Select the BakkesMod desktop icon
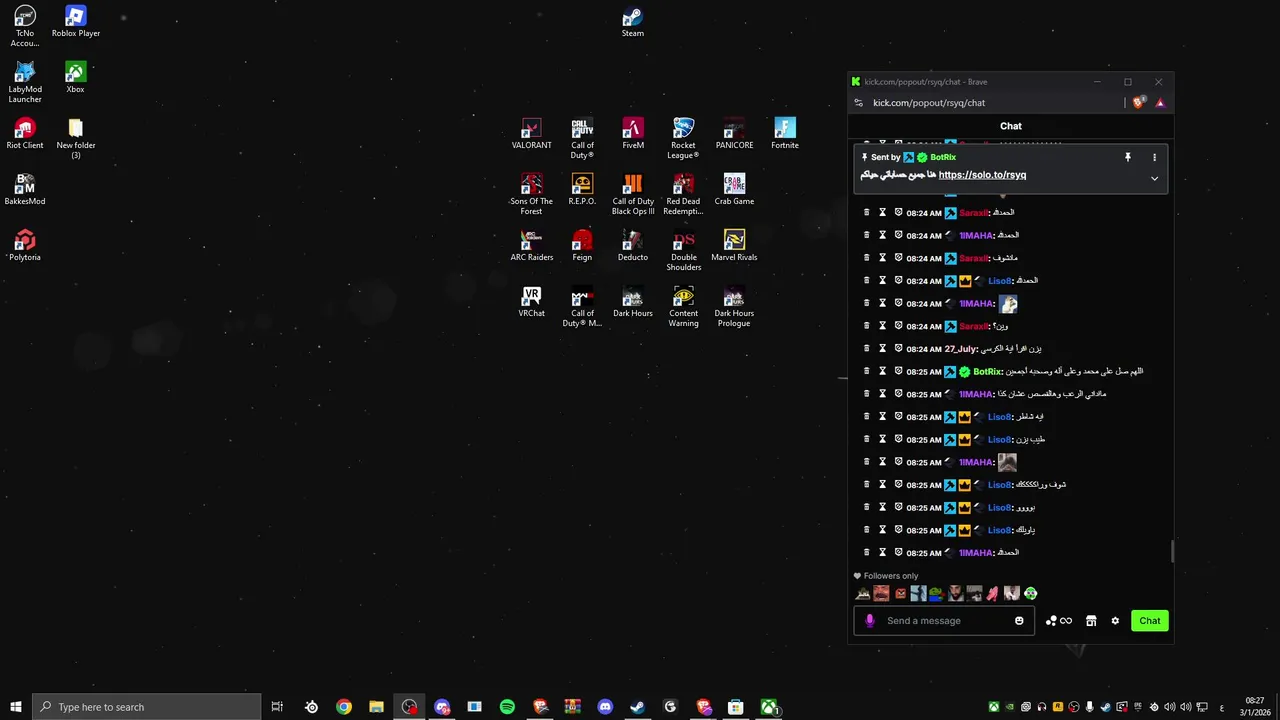 click(25, 190)
